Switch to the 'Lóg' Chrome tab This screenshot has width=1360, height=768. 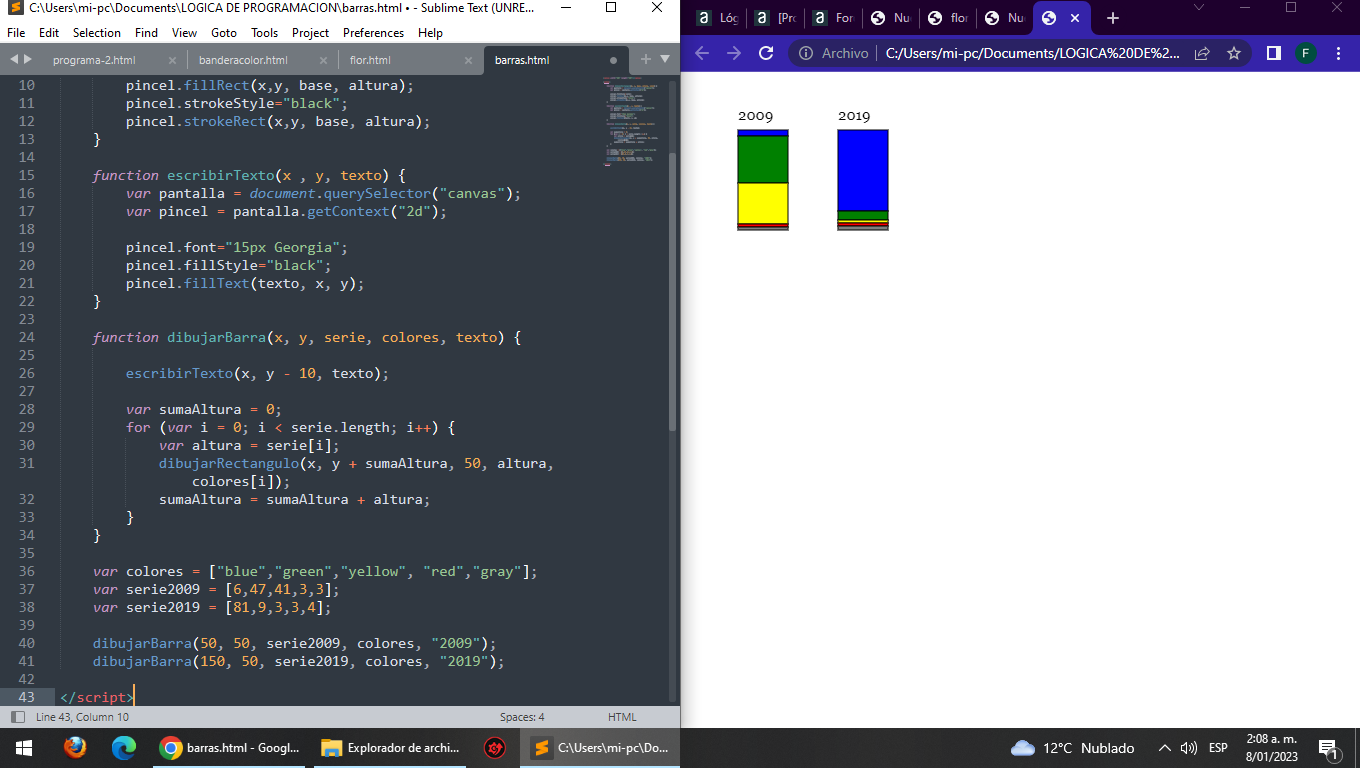point(716,18)
